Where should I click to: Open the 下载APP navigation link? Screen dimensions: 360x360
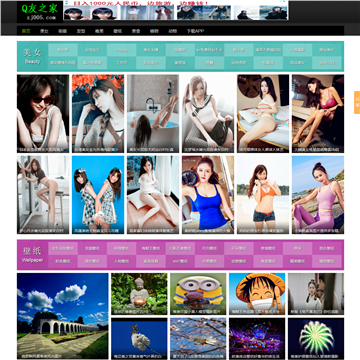pos(195,31)
